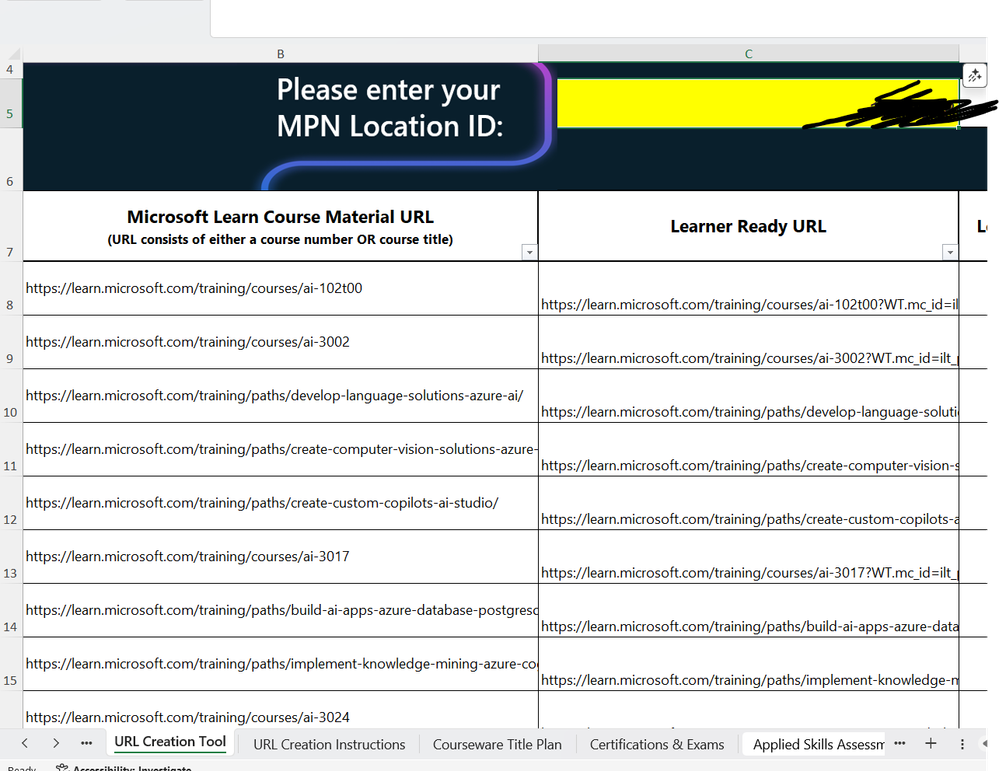Show more sheets after Applied Skills tab
Screen dimensions: 999x771
900,743
